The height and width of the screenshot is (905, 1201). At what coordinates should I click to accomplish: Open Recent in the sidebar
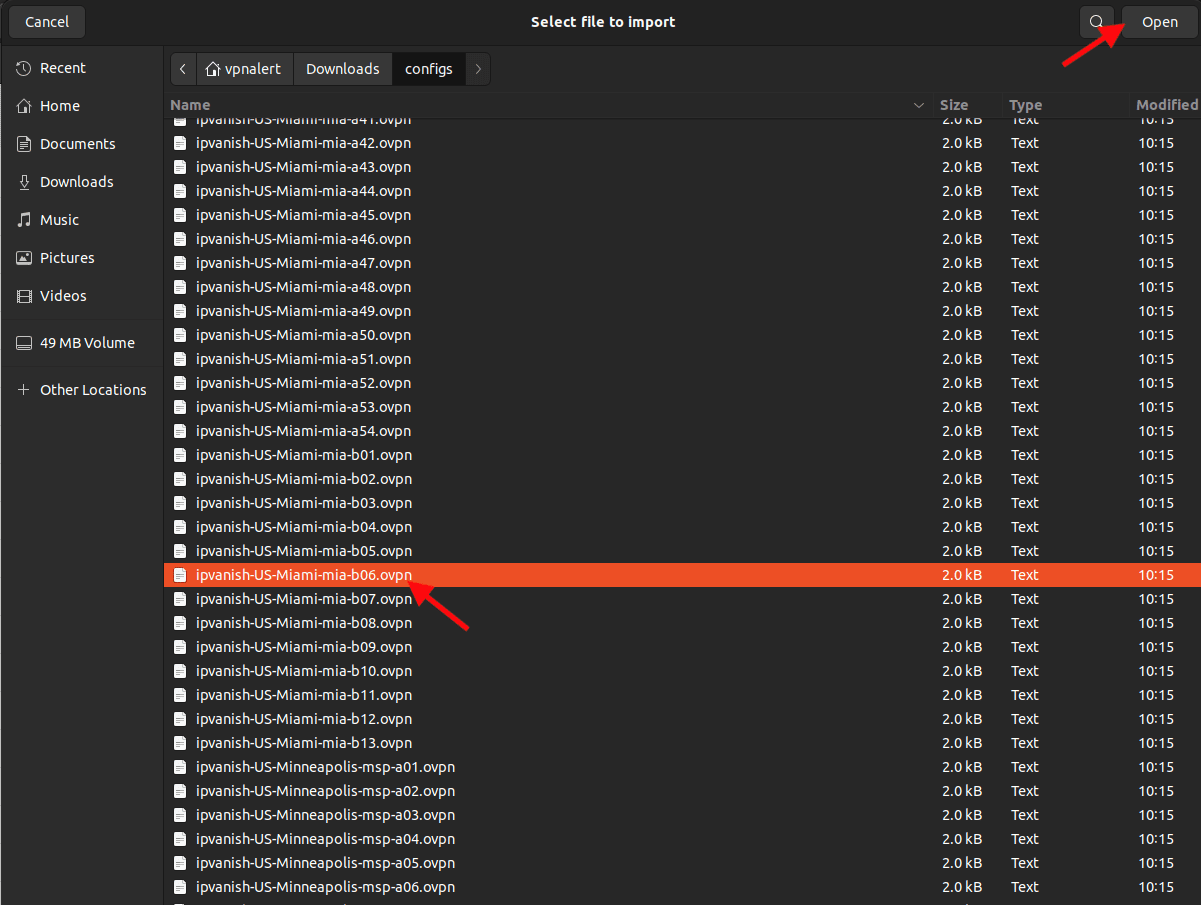62,68
